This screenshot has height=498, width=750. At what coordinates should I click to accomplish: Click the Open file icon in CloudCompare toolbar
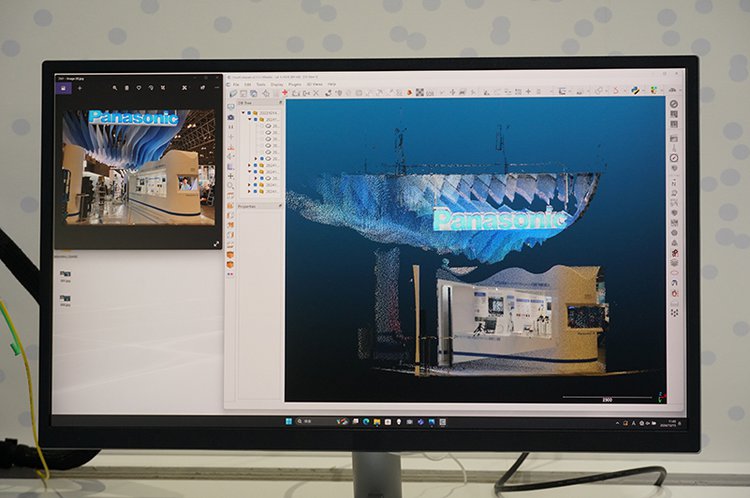click(233, 93)
